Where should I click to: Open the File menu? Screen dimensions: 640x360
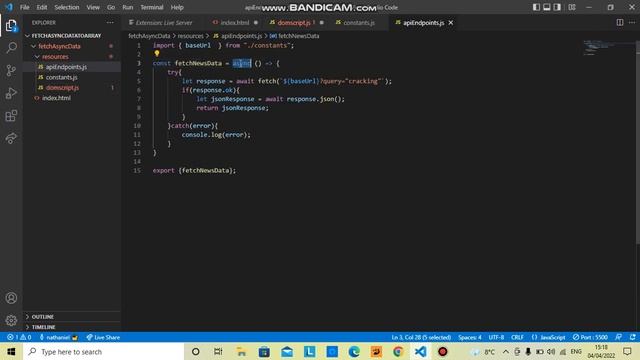(x=24, y=7)
